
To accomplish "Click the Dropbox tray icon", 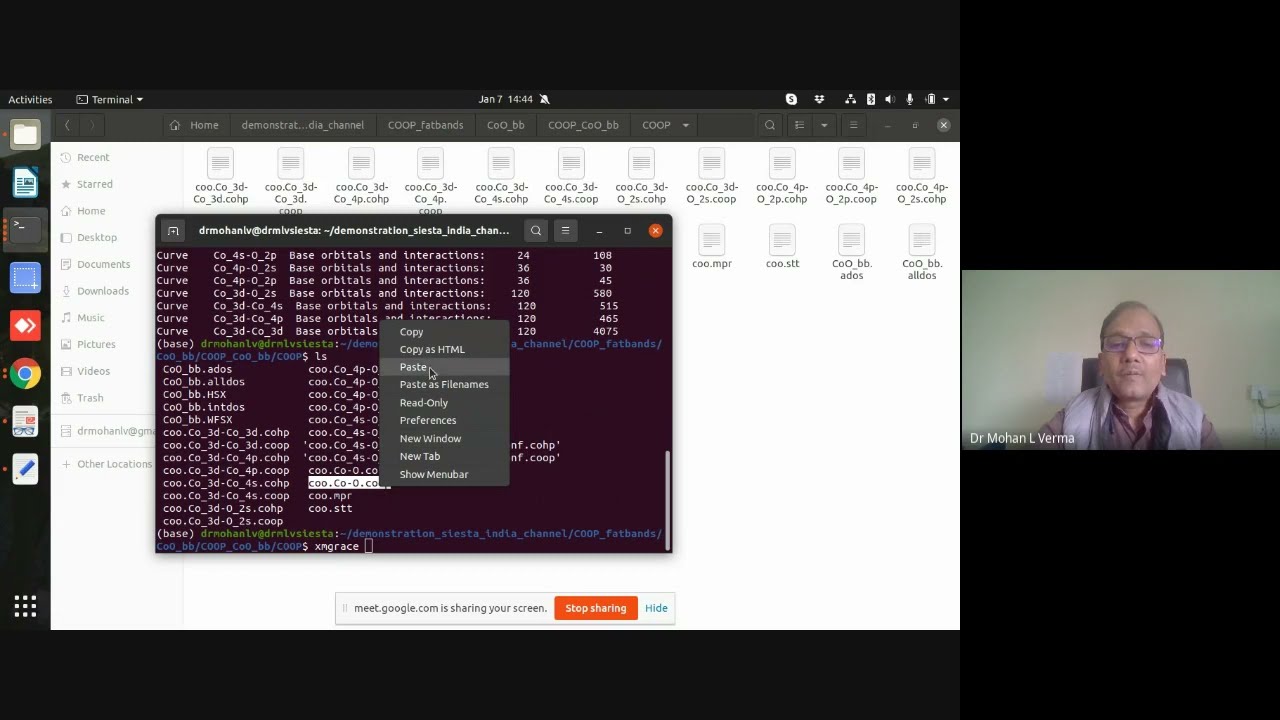I will coord(819,99).
